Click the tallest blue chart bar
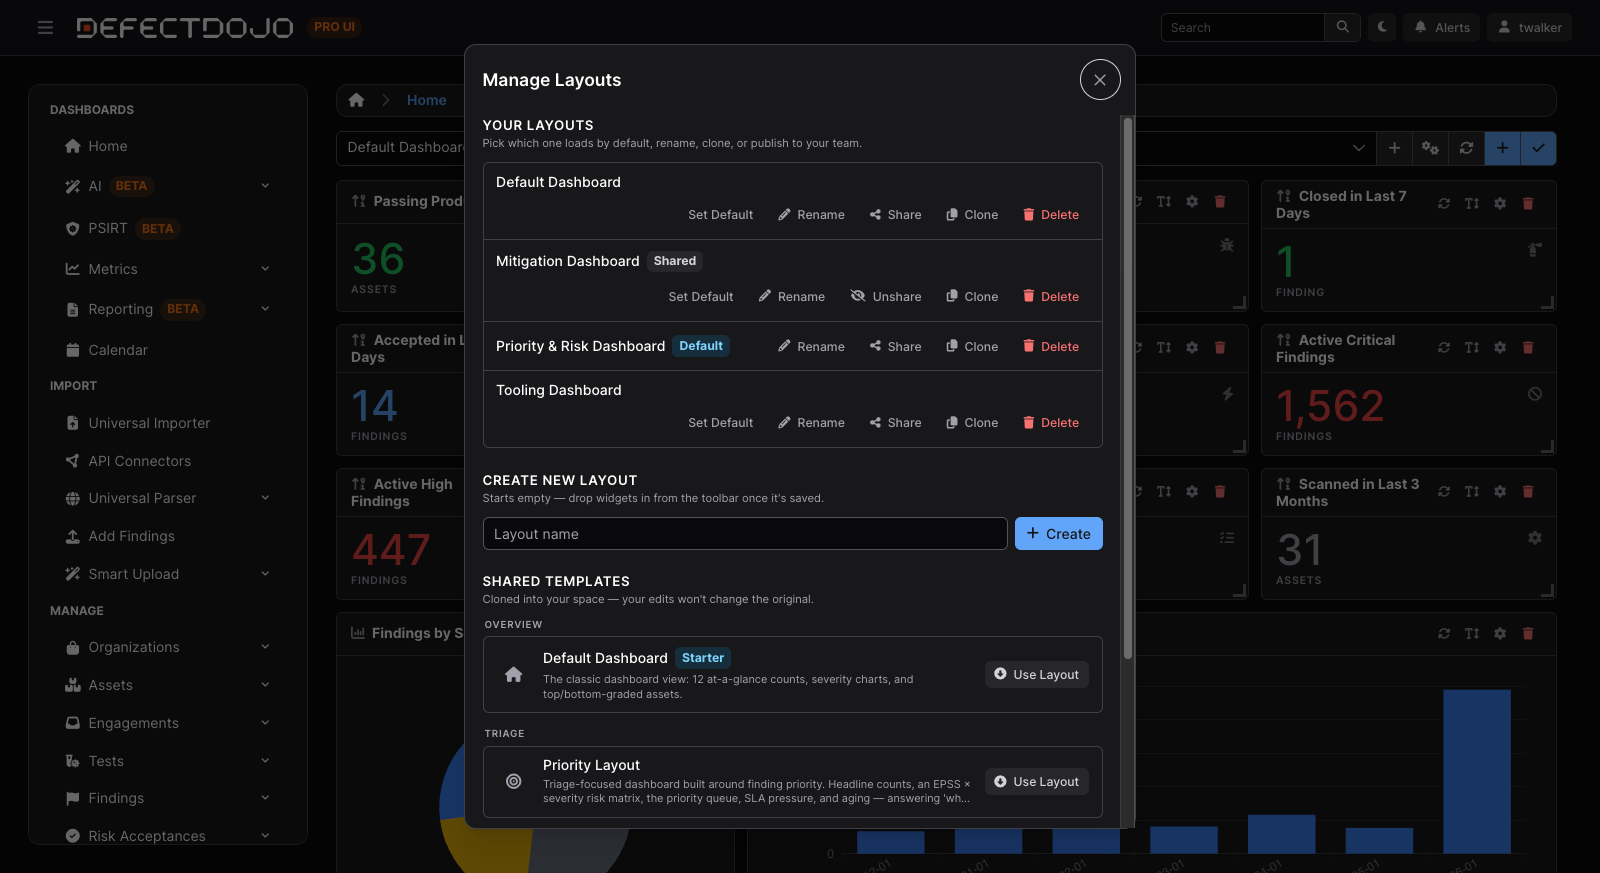 coord(1477,771)
